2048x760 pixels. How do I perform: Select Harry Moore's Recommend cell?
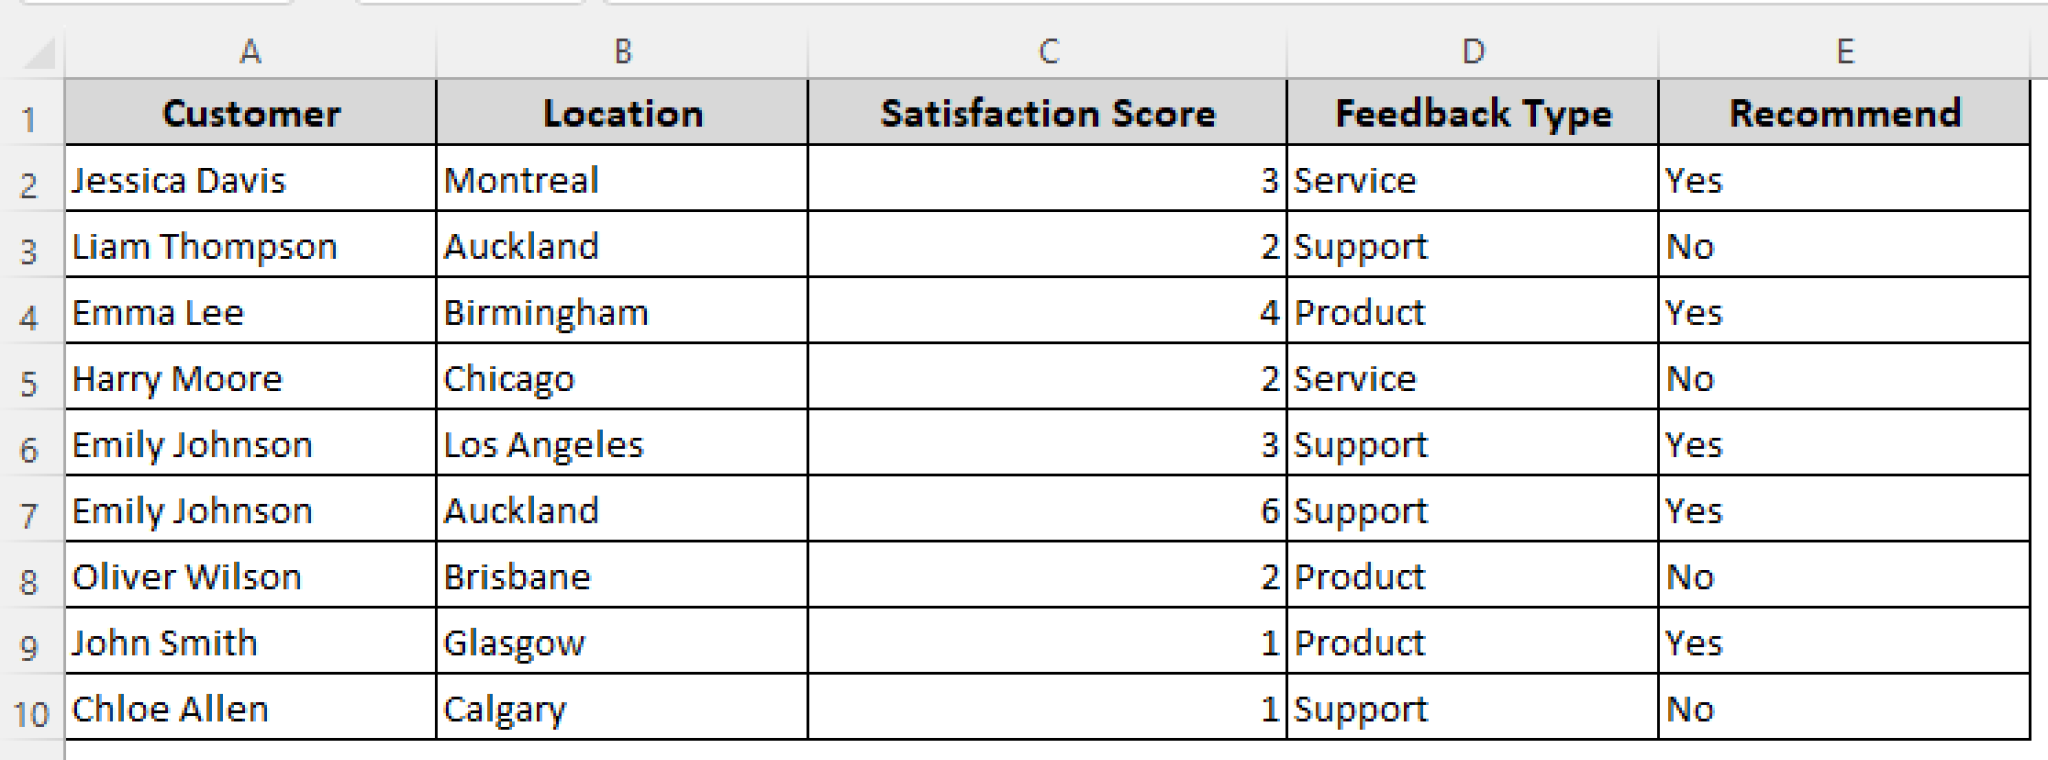(1843, 378)
